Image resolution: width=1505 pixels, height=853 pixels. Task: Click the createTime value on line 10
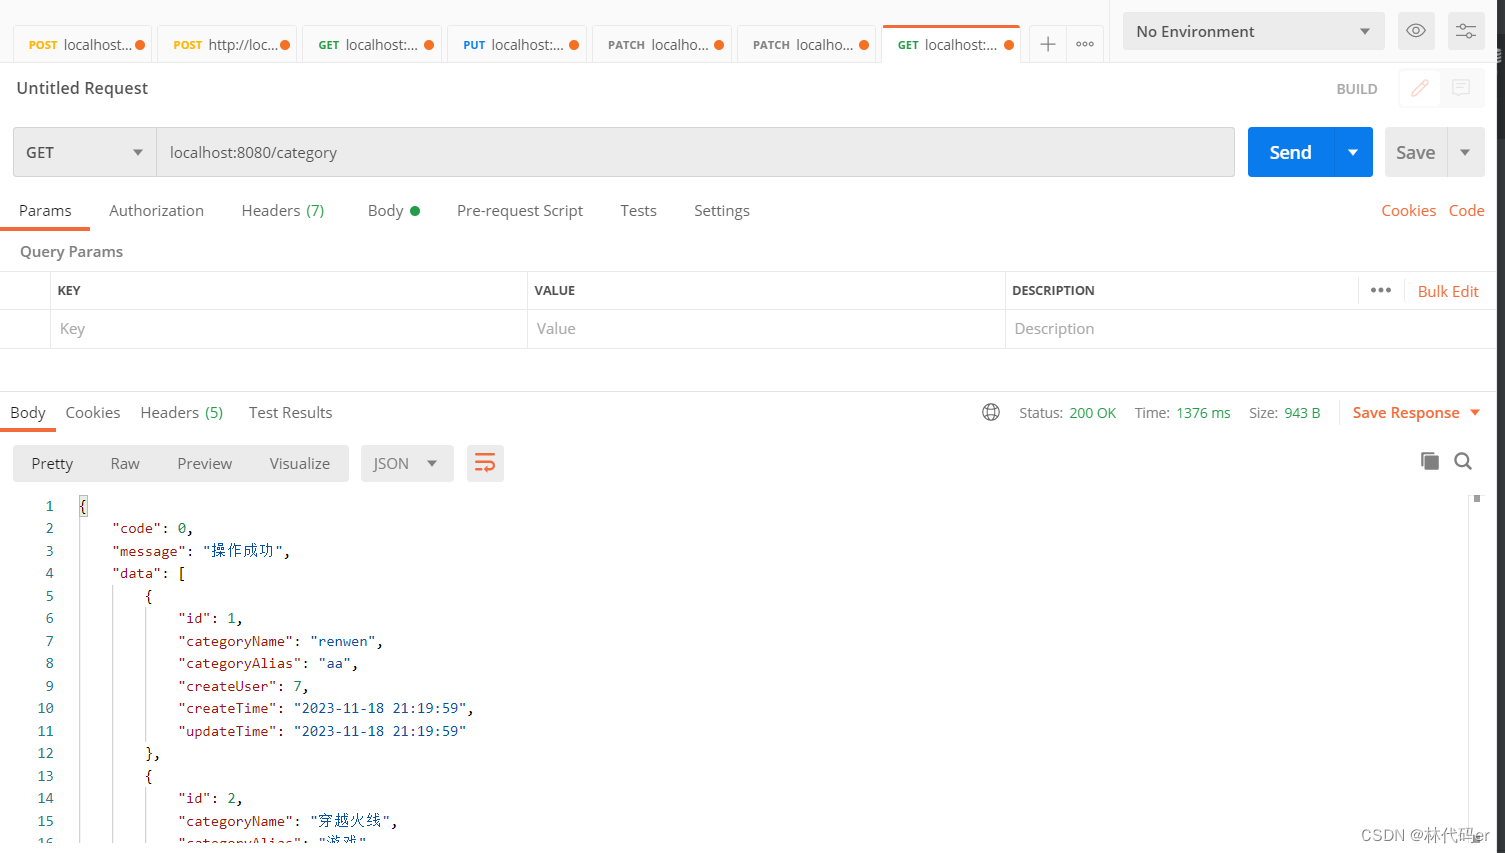(x=380, y=708)
